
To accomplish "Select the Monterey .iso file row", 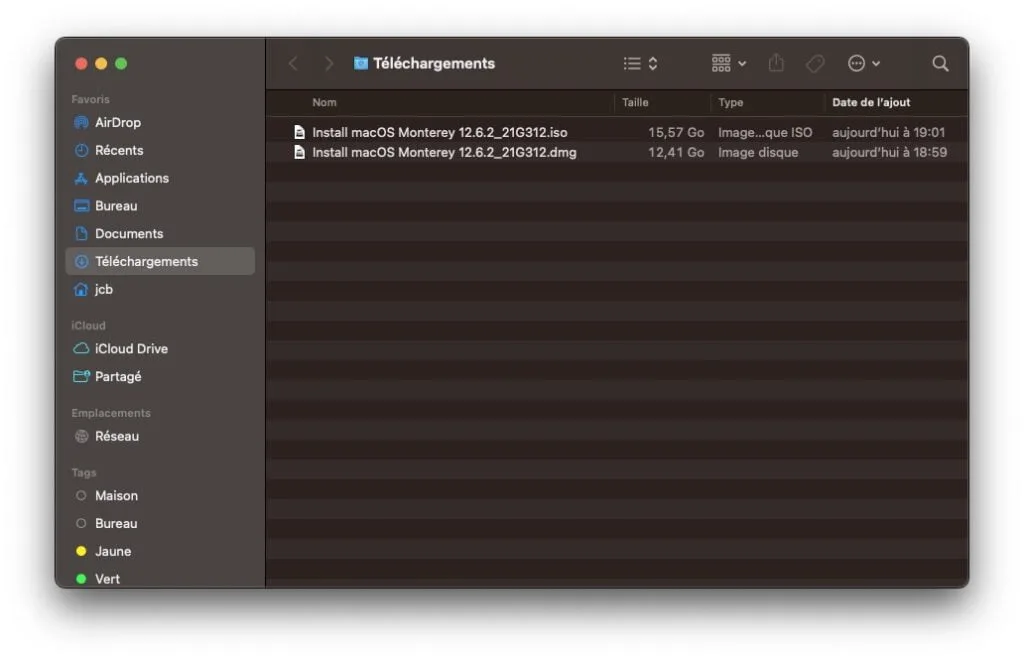I will pos(616,132).
